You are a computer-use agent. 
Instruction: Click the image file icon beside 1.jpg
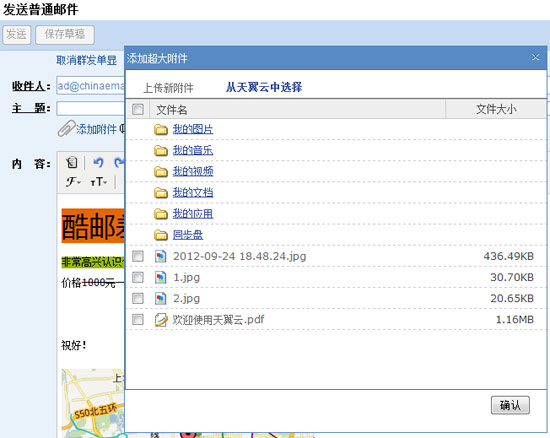point(161,277)
